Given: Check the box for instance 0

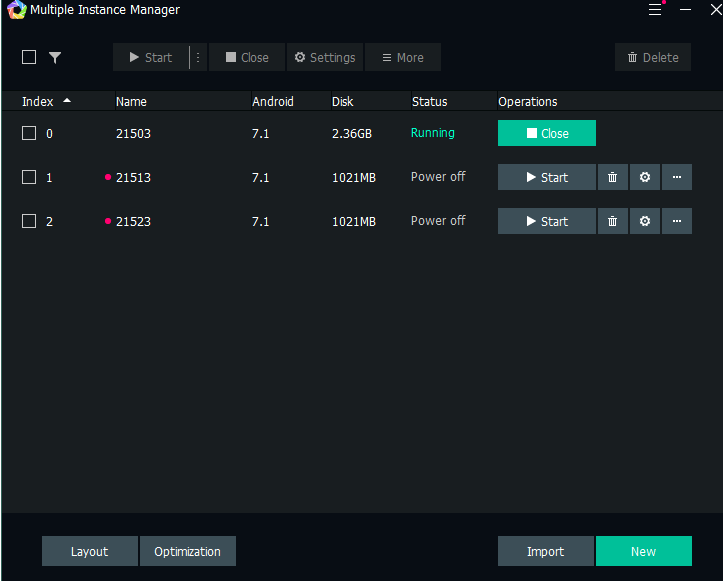Looking at the screenshot, I should (x=29, y=133).
